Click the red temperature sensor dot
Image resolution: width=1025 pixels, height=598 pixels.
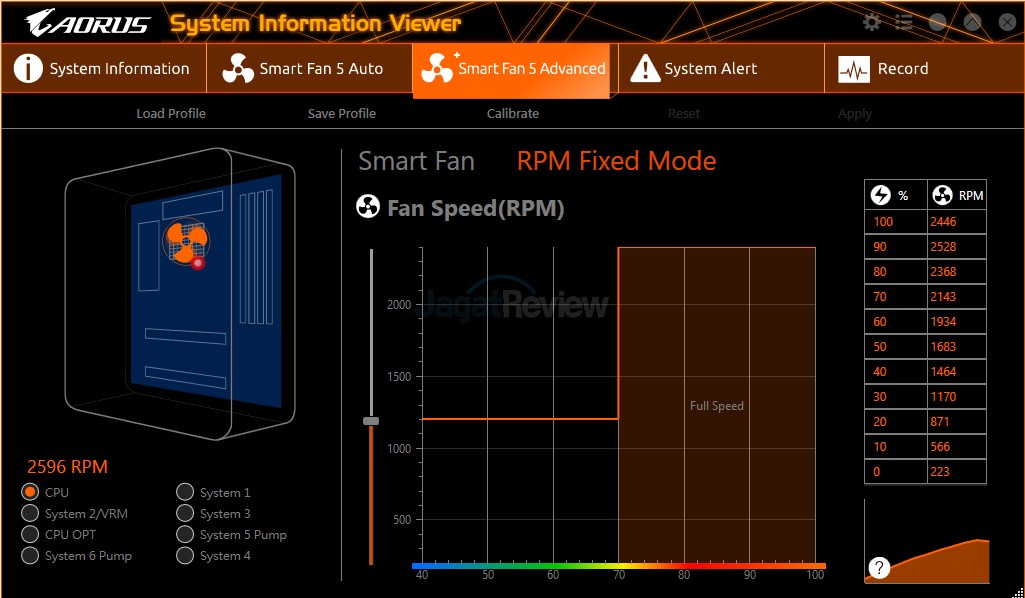coord(198,263)
